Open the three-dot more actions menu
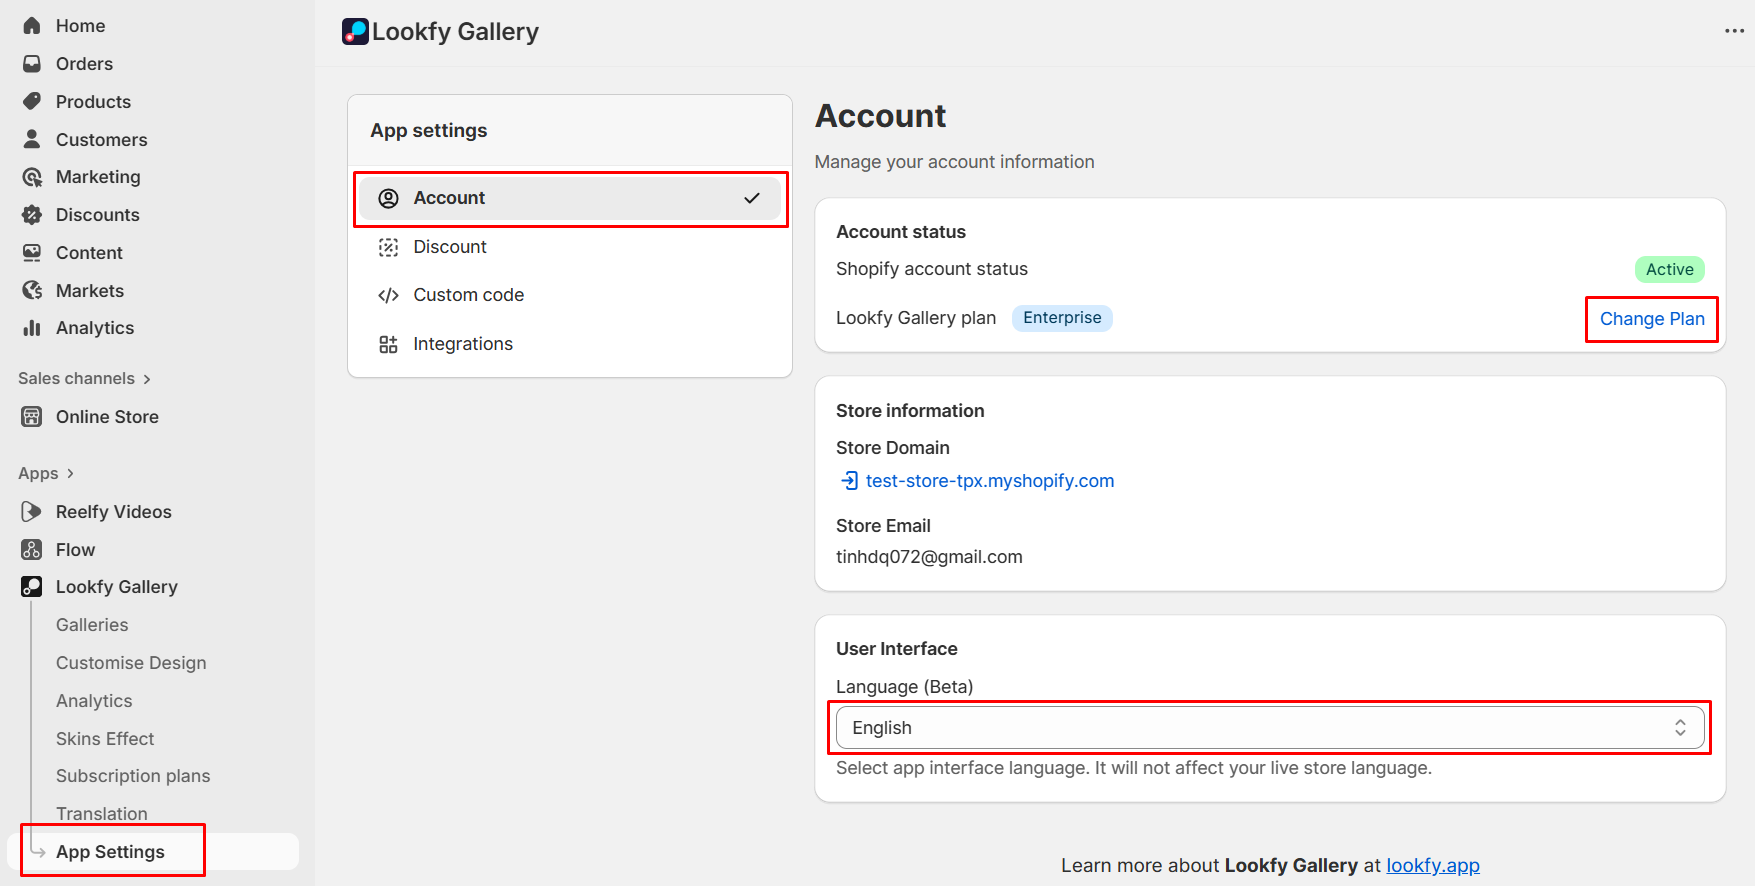Screen dimensions: 1755x886 (1734, 32)
